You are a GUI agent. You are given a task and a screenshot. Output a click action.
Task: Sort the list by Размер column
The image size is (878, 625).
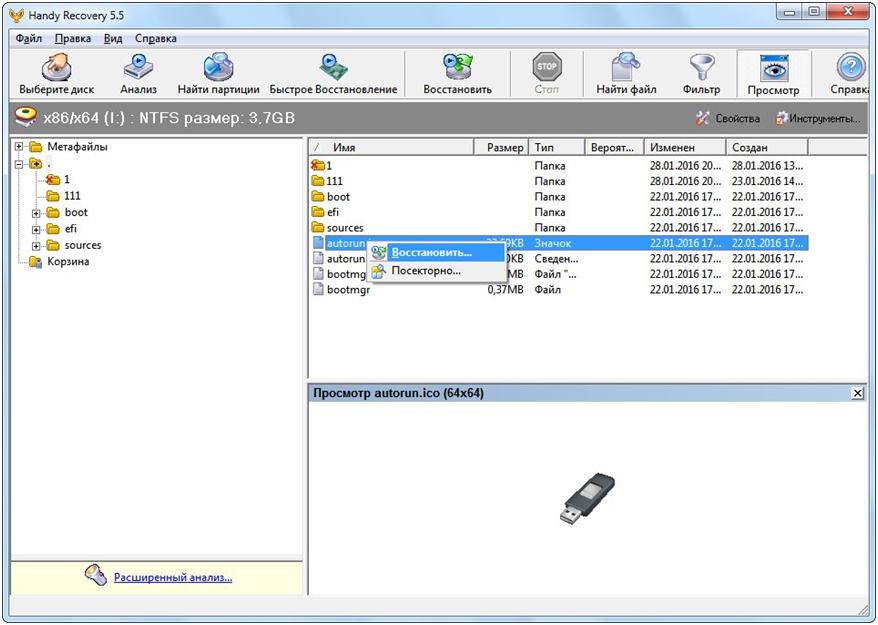(x=501, y=147)
